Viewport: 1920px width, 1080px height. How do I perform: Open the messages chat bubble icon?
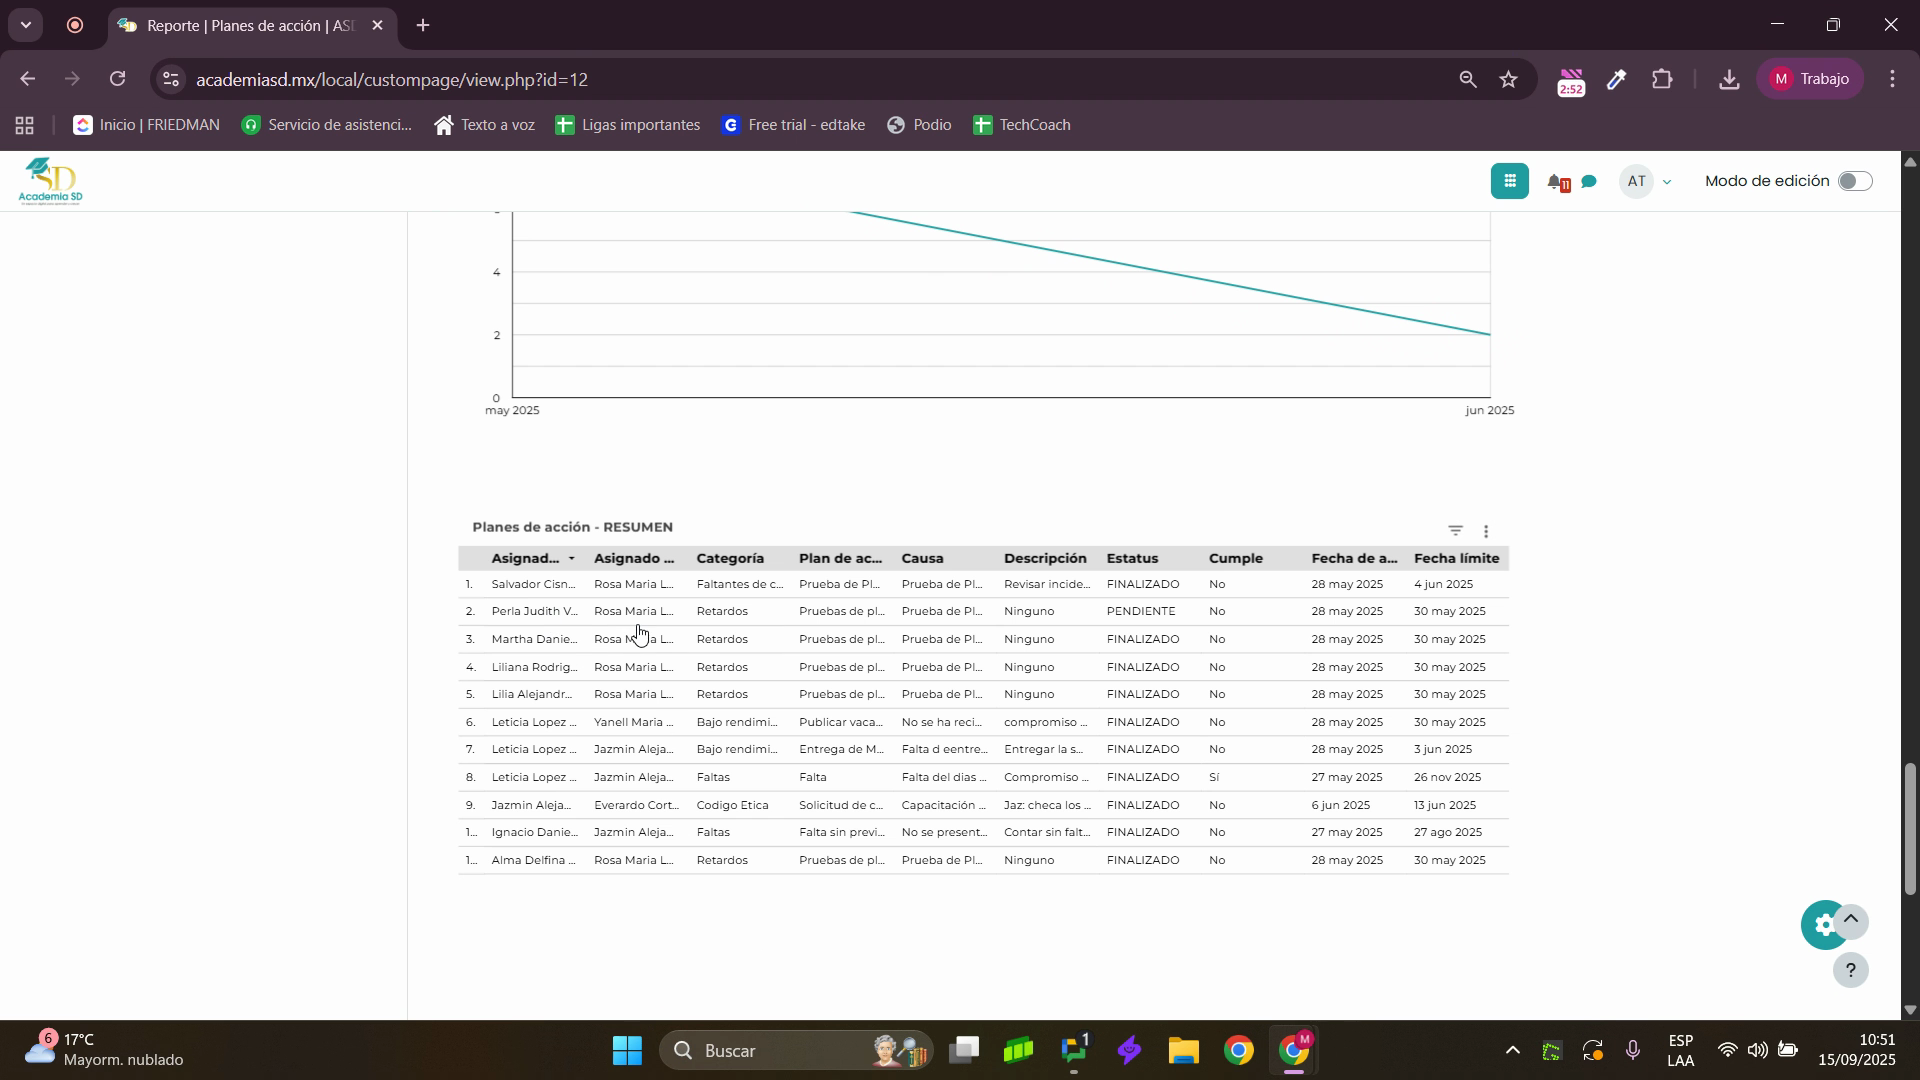(x=1589, y=182)
